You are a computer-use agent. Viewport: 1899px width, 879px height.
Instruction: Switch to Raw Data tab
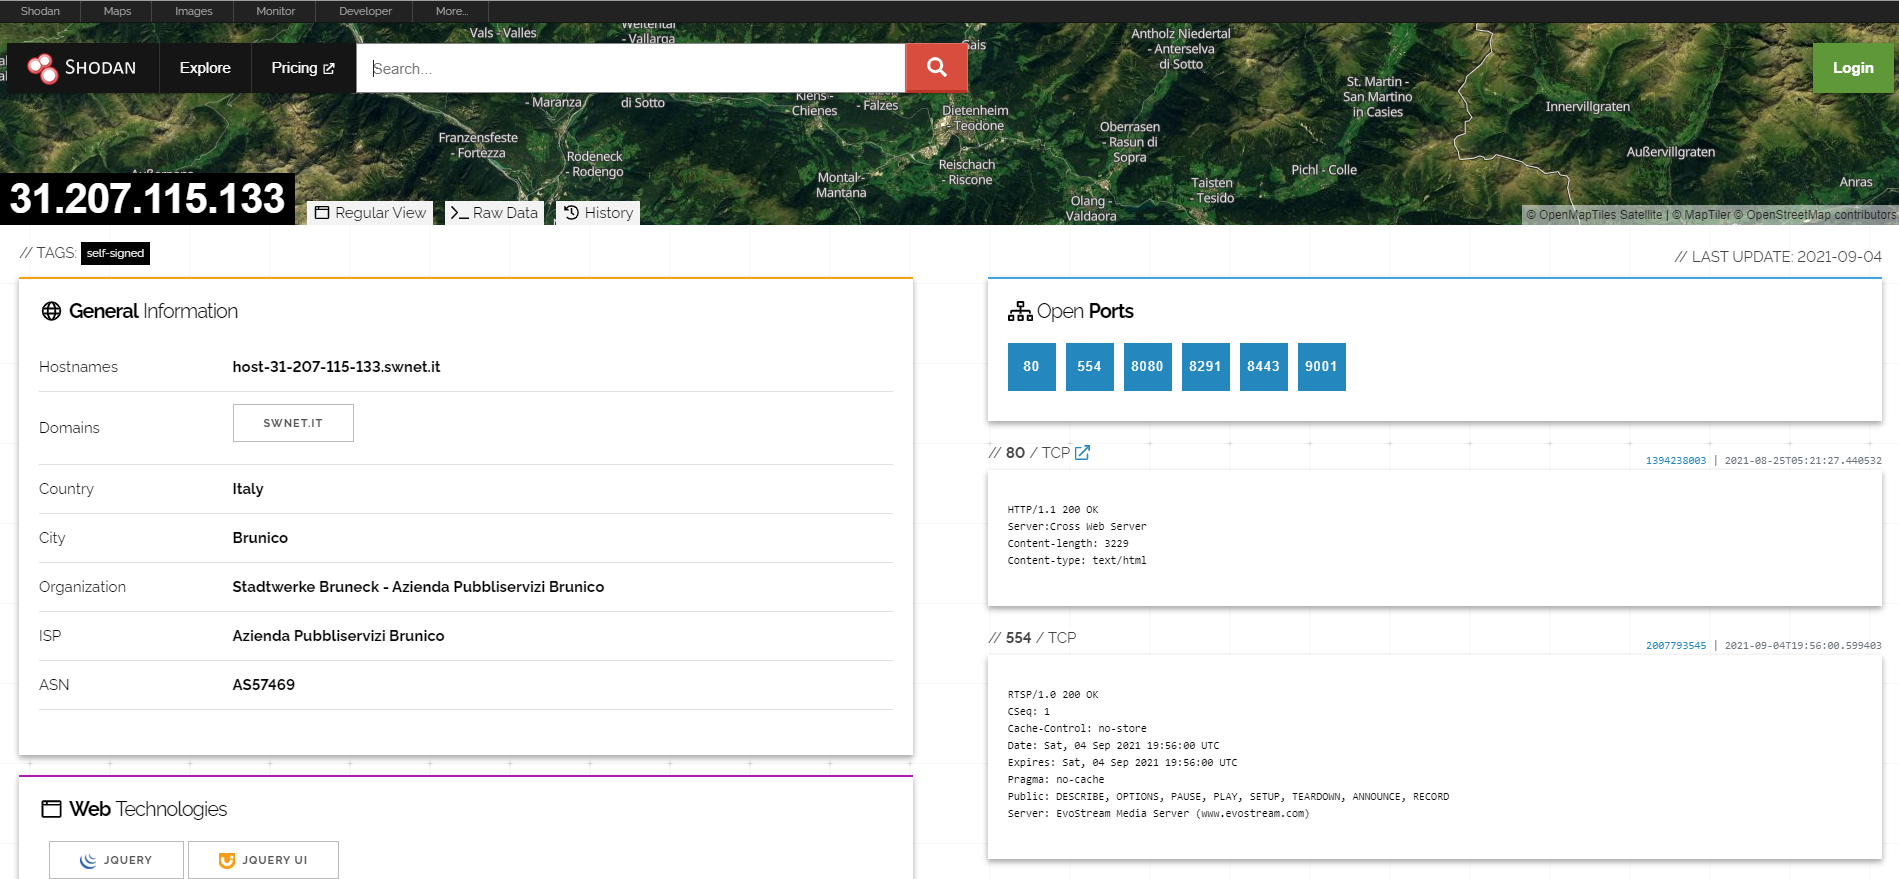tap(494, 213)
